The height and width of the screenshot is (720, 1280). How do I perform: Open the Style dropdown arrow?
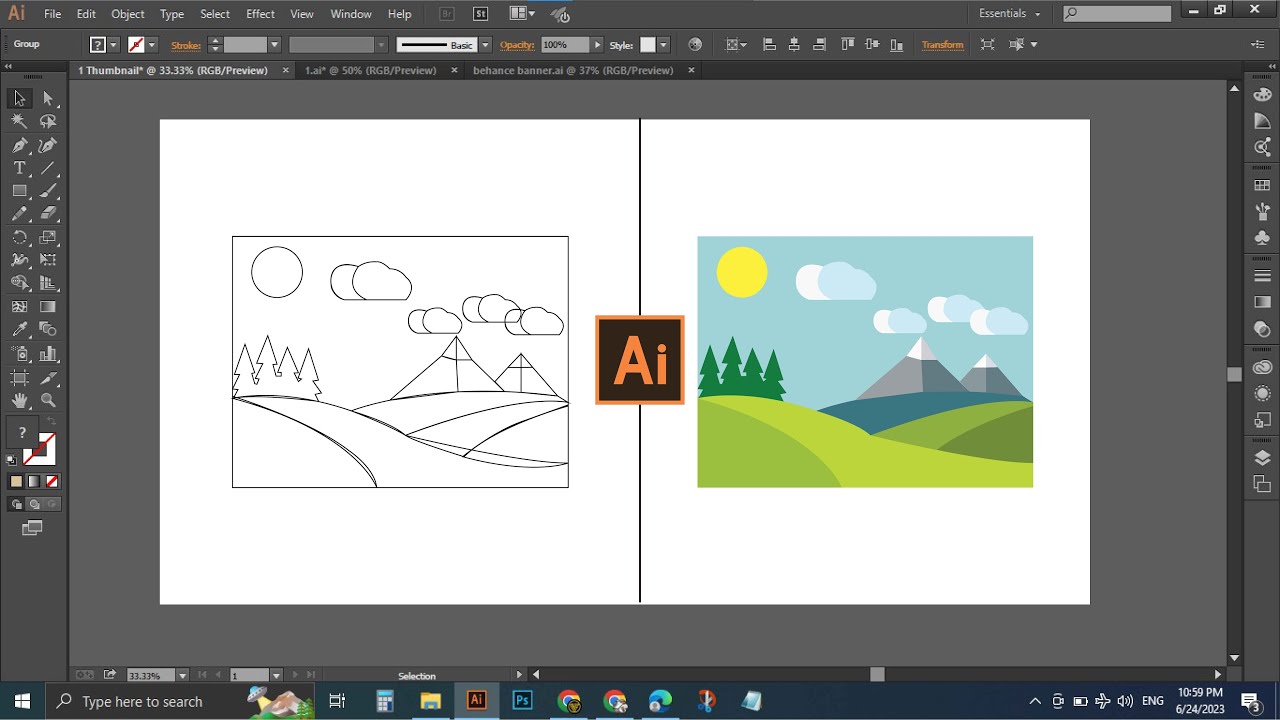click(x=662, y=45)
